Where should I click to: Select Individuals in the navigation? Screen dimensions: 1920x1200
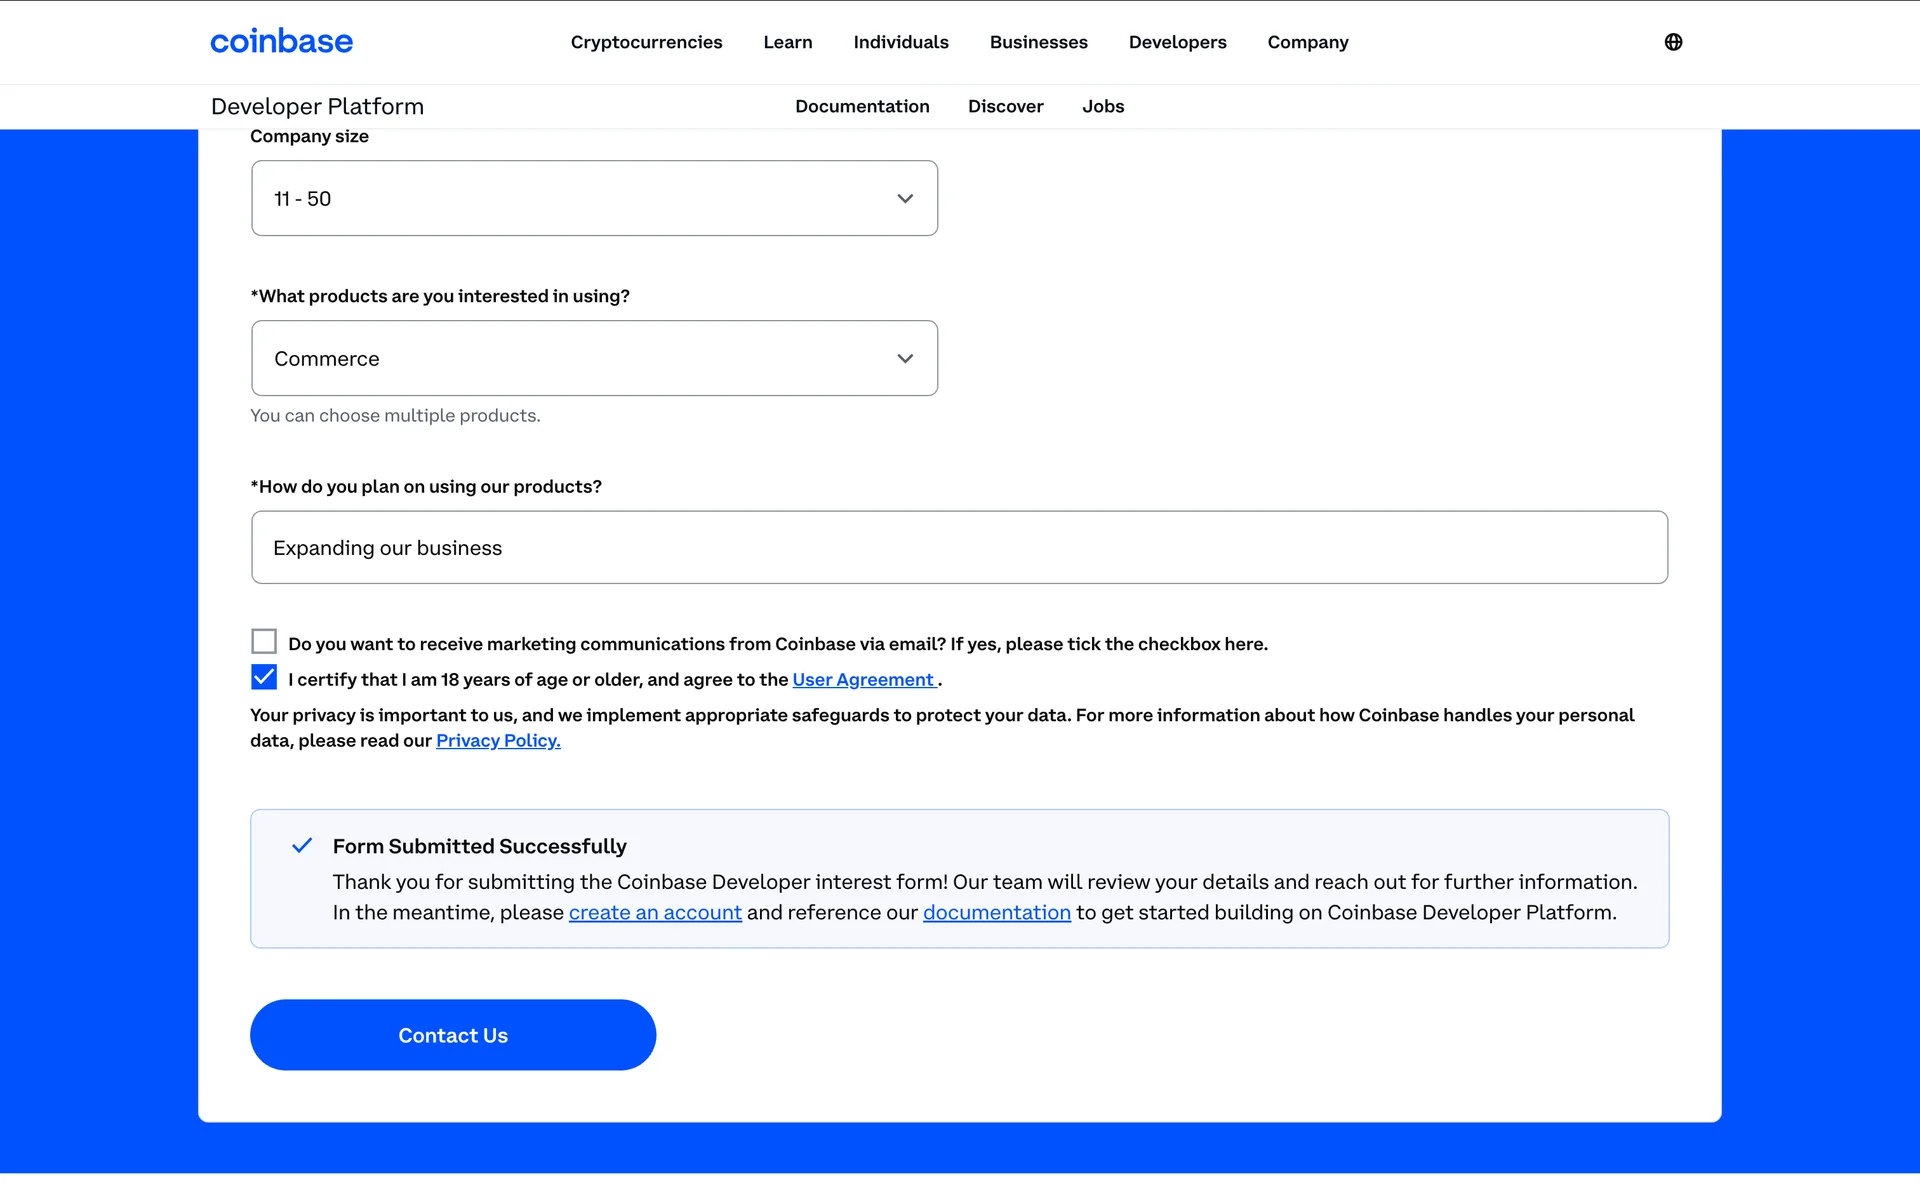pyautogui.click(x=900, y=42)
